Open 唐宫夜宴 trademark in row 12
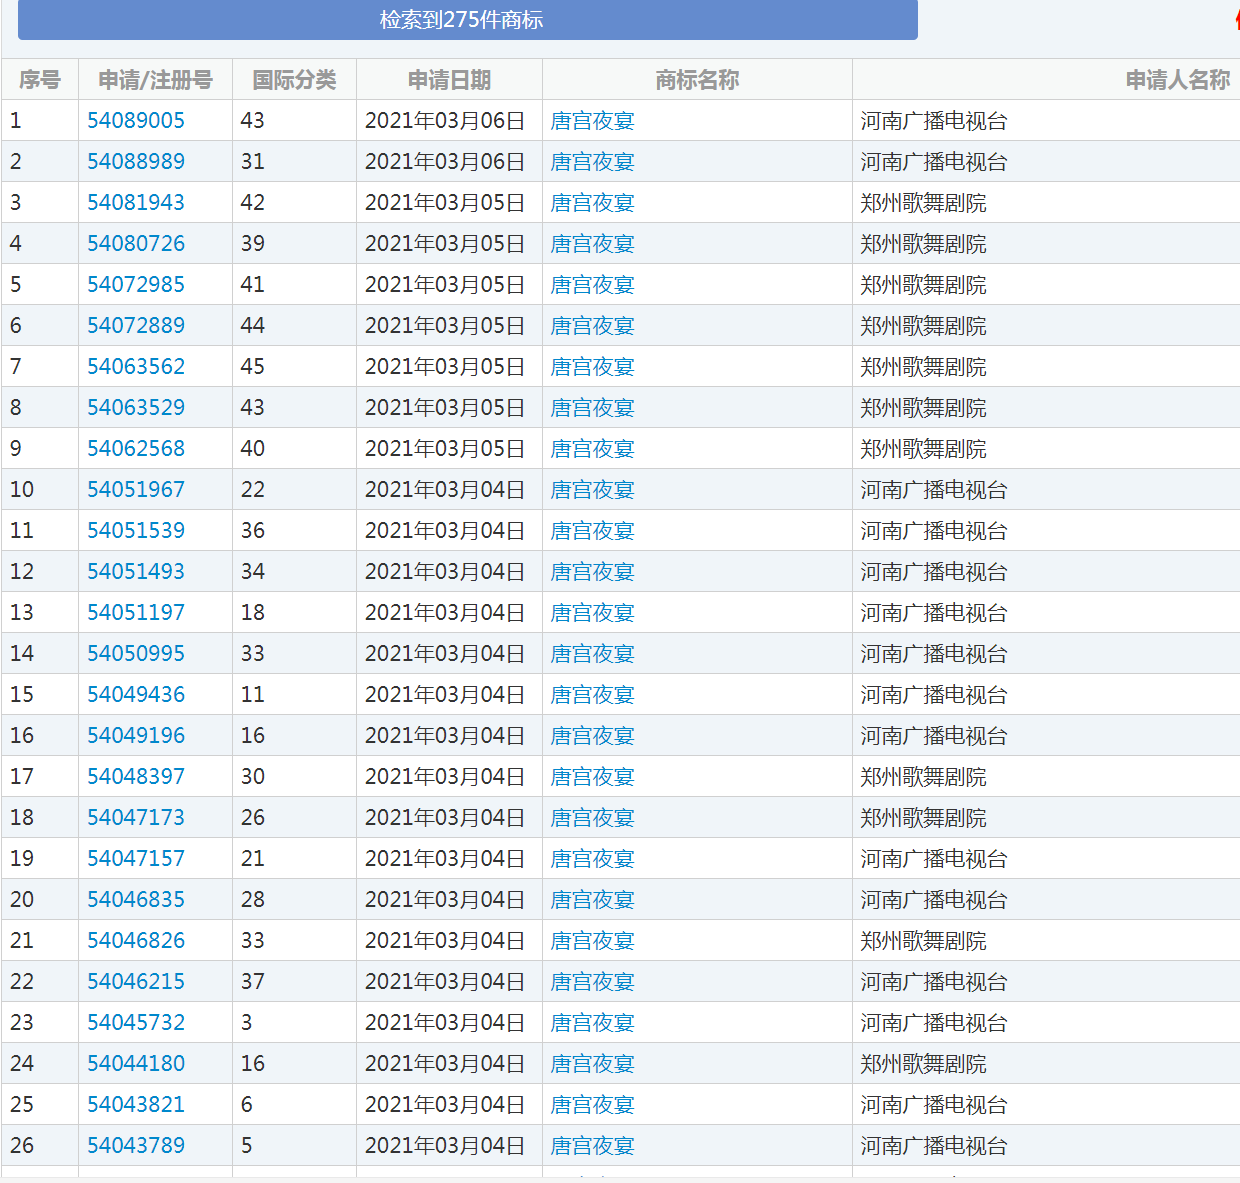1240x1183 pixels. [593, 572]
